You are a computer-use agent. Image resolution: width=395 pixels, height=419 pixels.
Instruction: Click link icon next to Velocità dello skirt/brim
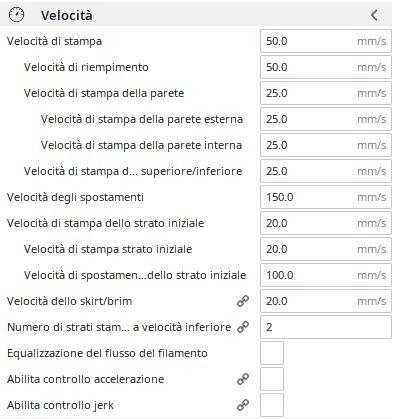243,301
